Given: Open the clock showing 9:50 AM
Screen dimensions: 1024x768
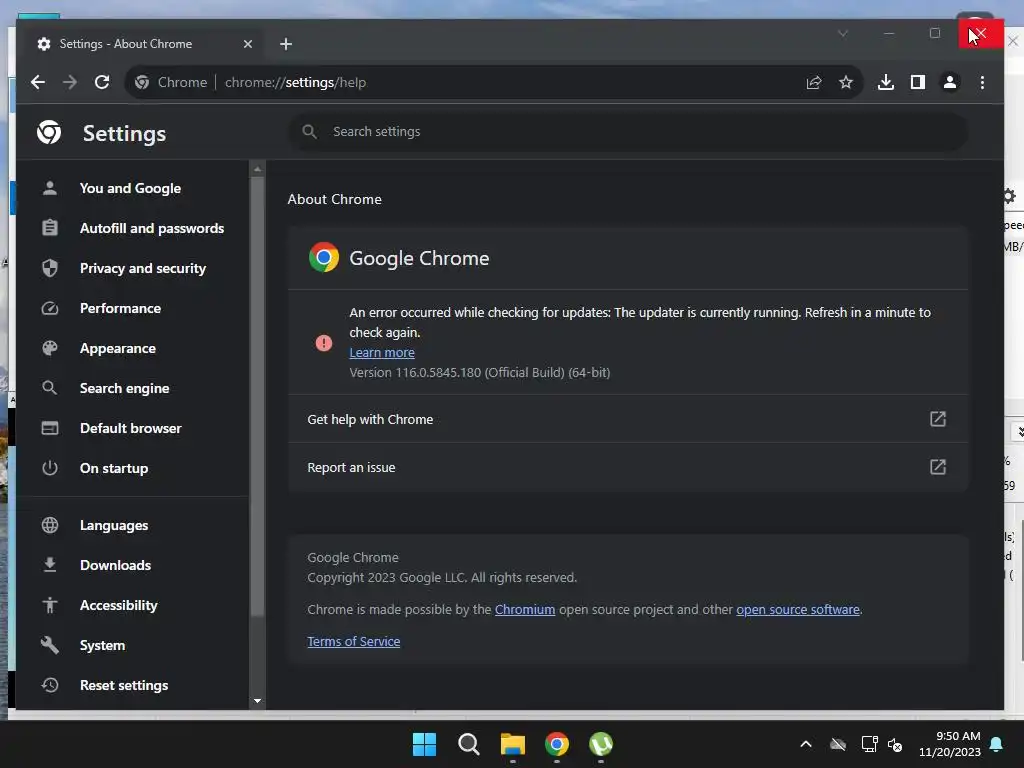Looking at the screenshot, I should [x=950, y=744].
